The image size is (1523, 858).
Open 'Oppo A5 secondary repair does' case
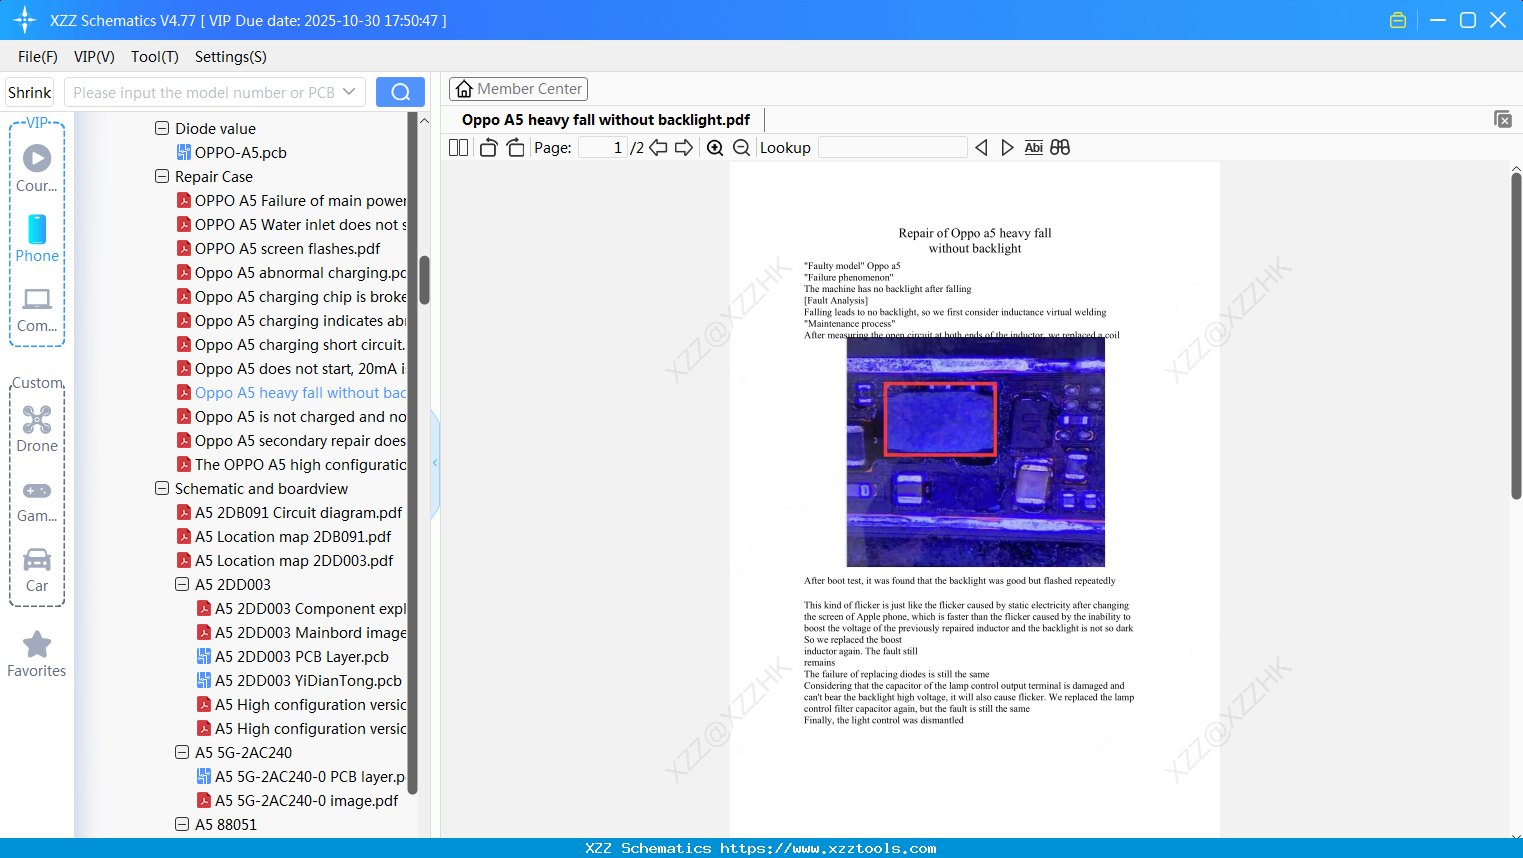[x=292, y=440]
